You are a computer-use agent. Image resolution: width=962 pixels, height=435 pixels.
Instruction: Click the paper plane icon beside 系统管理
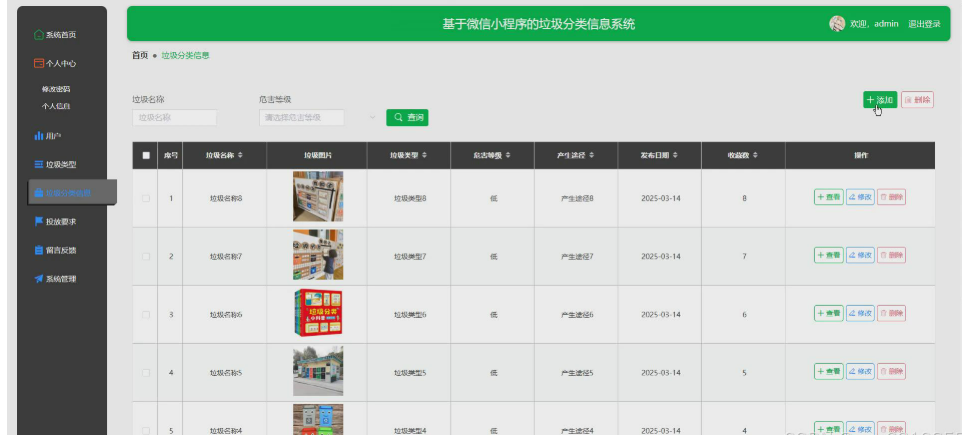coord(39,279)
